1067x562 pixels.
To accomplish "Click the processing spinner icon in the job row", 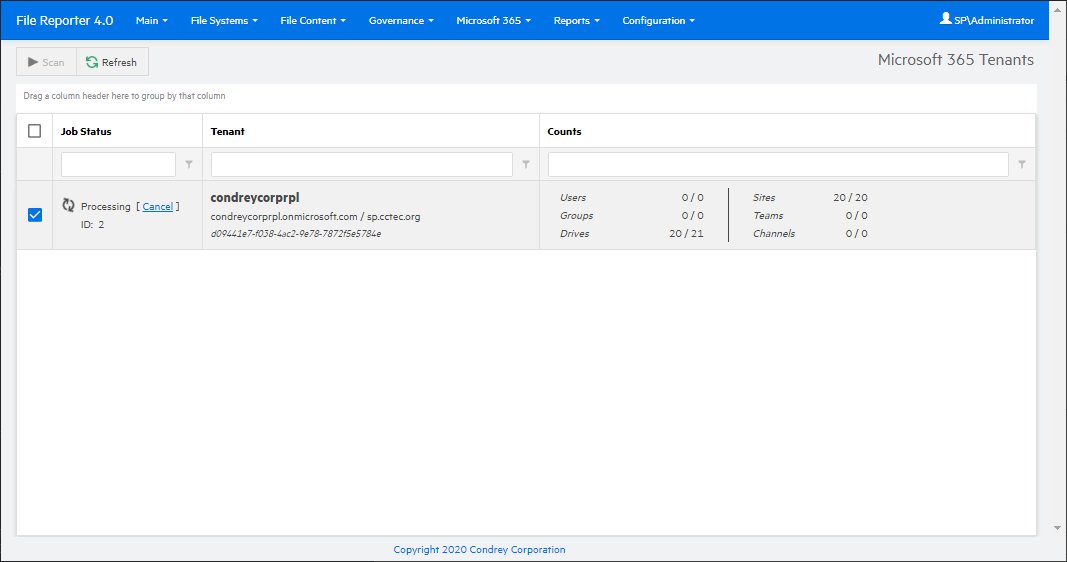I will click(68, 206).
